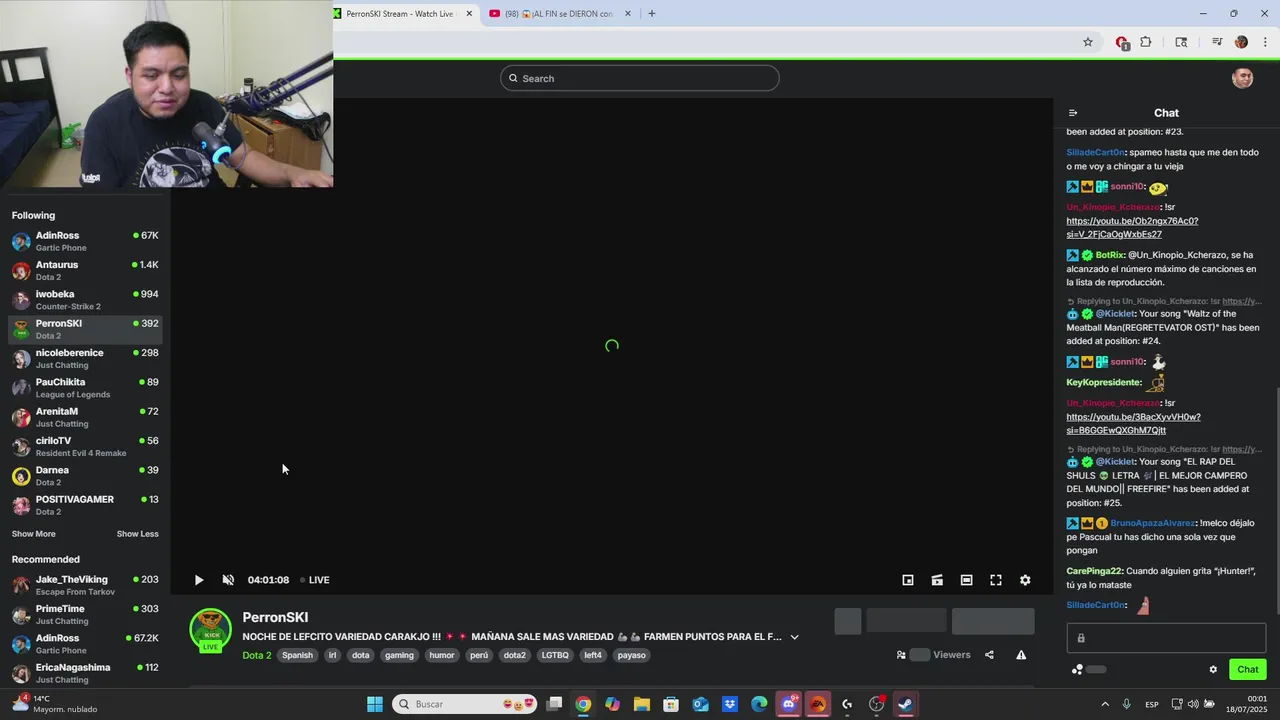Open the first youtu.be link in chat
The height and width of the screenshot is (720, 1280).
(x=1132, y=227)
